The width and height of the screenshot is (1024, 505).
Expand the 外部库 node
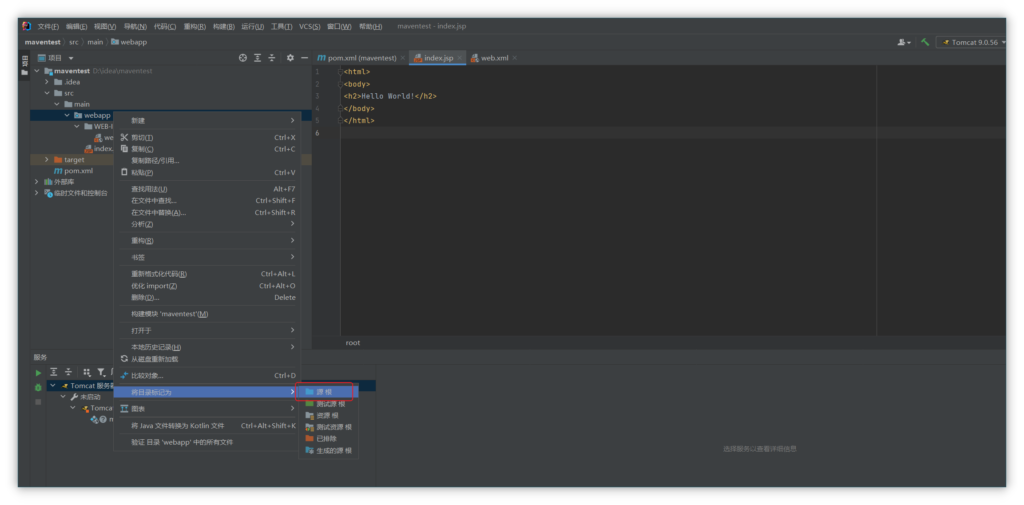[37, 182]
